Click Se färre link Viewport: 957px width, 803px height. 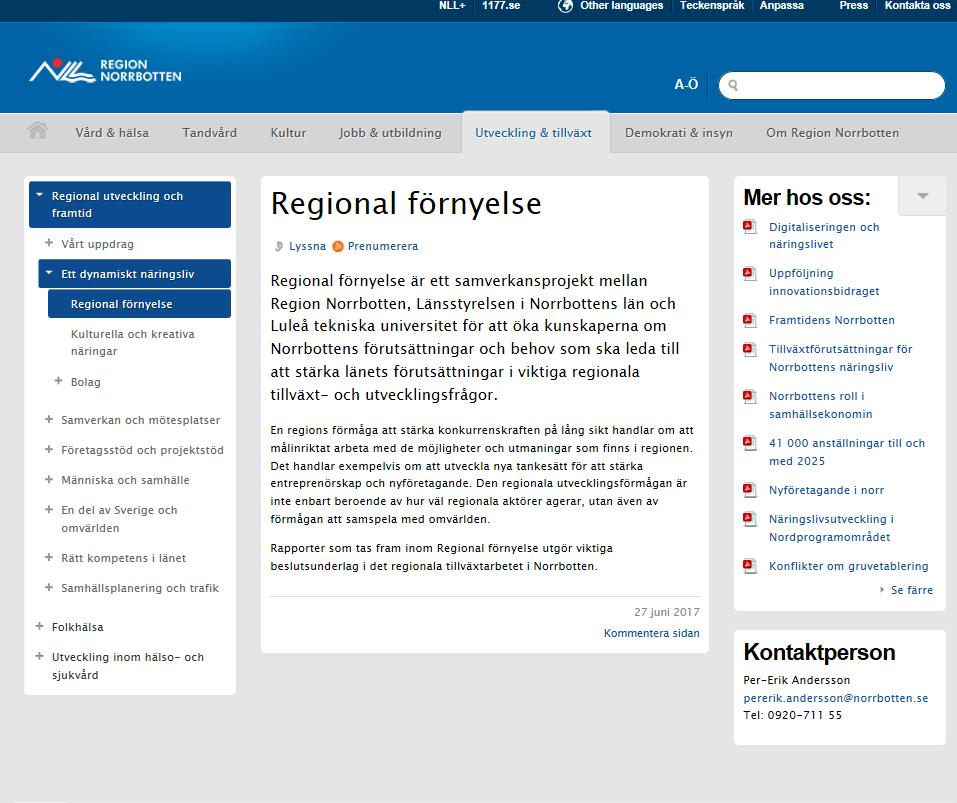point(912,590)
